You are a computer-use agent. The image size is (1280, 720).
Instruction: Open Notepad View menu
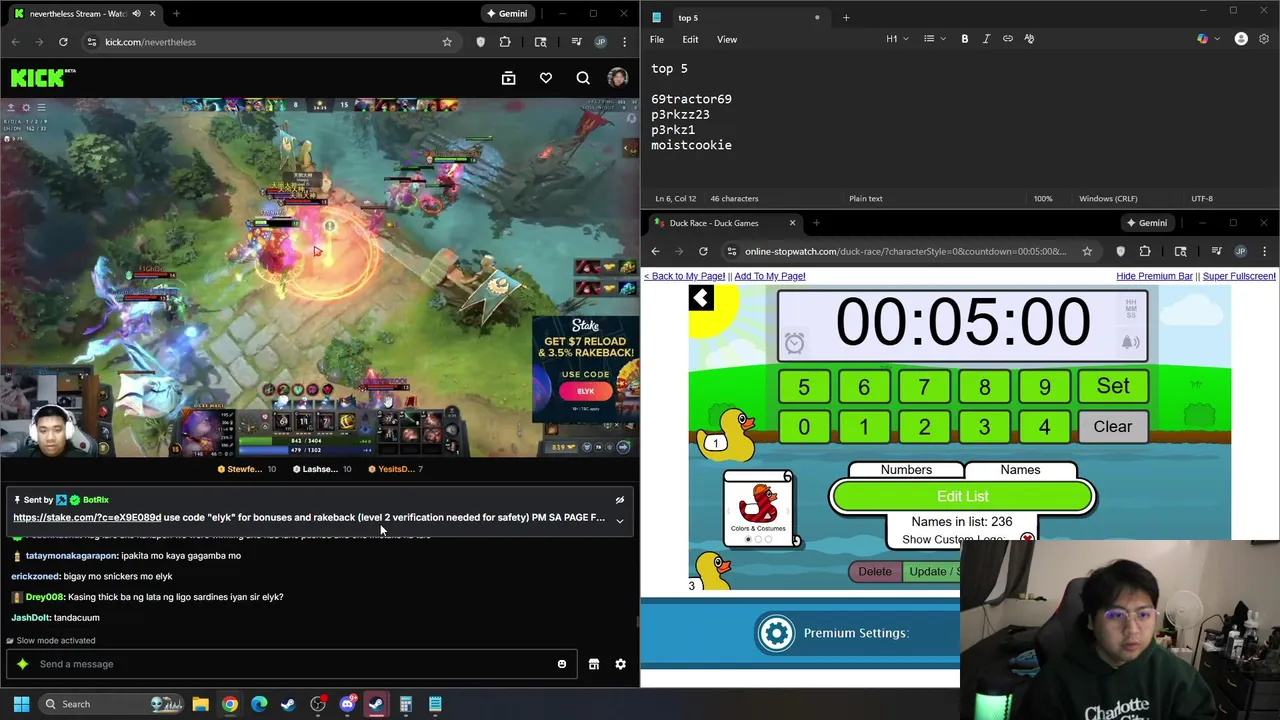pos(727,39)
